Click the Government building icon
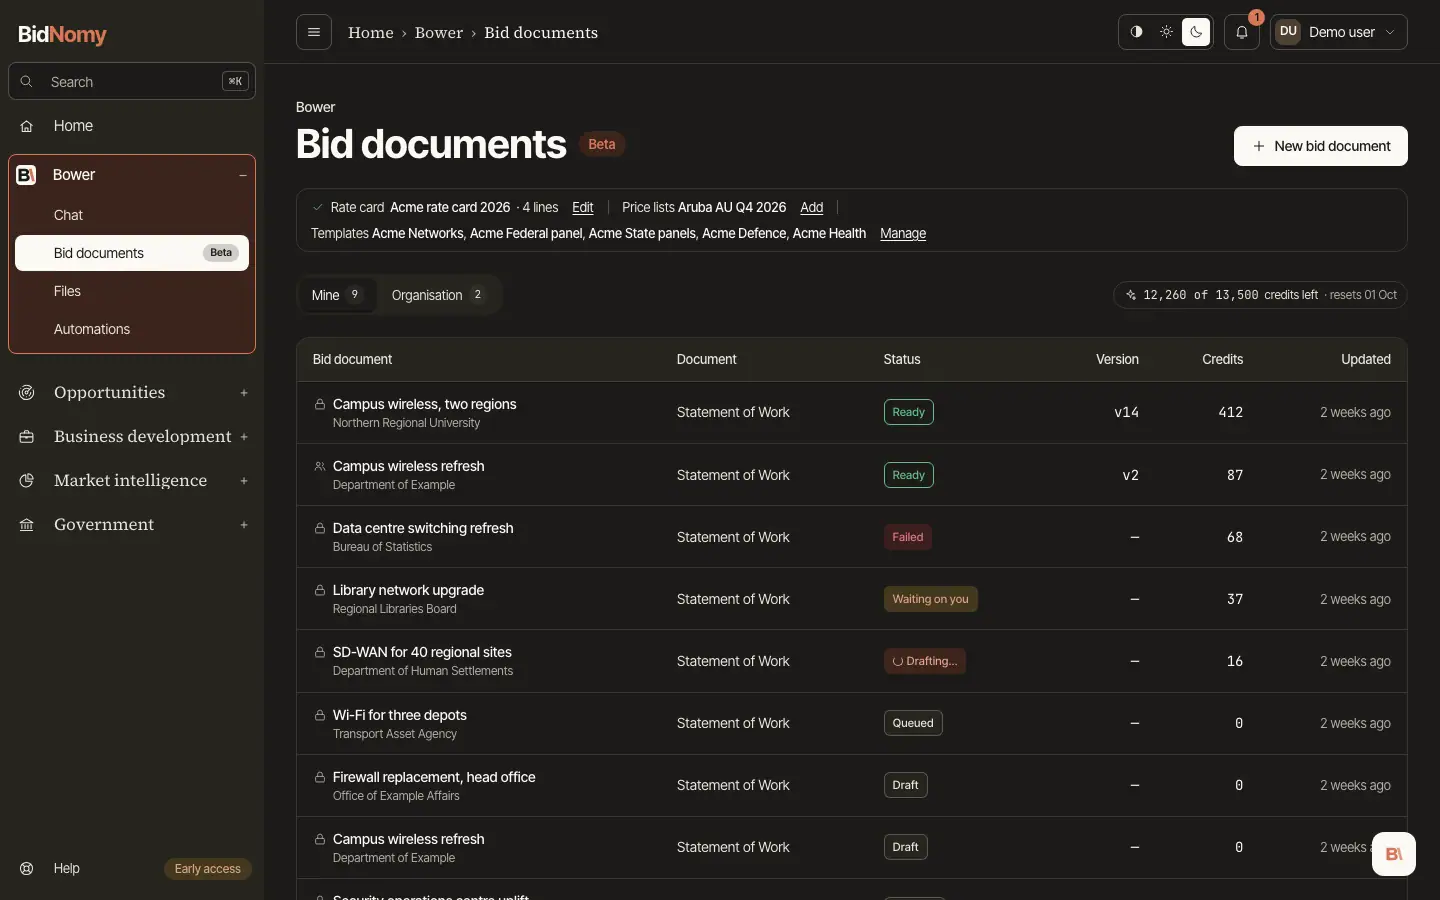 point(27,525)
